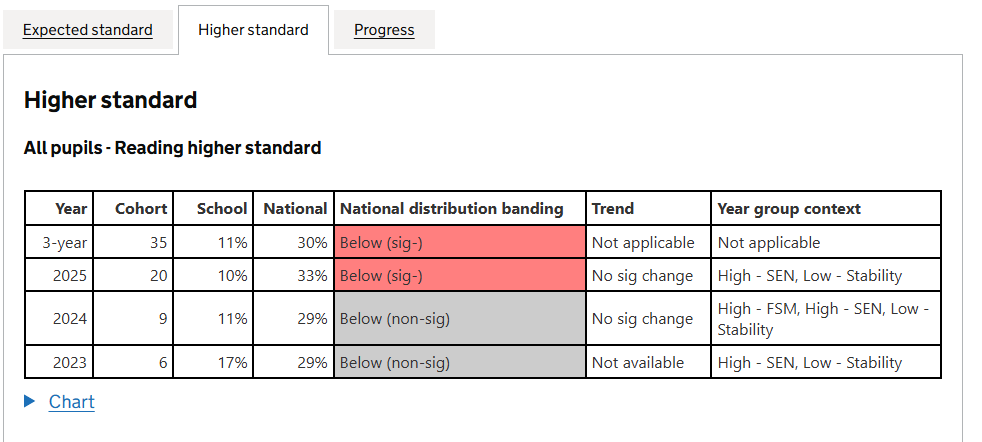The height and width of the screenshot is (442, 982).
Task: Click the Cohort column header
Action: (141, 209)
